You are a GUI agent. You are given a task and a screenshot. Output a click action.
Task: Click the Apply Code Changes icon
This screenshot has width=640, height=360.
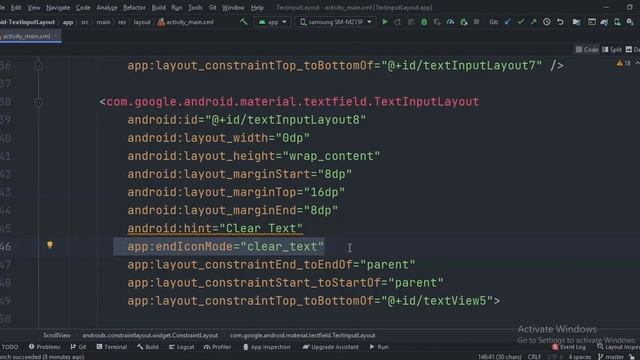[x=411, y=22]
